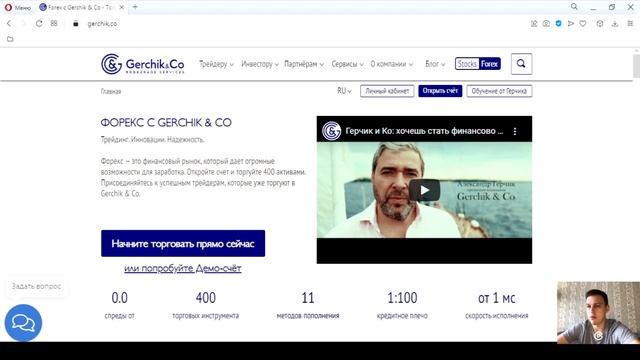Switch to the Forex option
This screenshot has width=640, height=360.
[489, 64]
